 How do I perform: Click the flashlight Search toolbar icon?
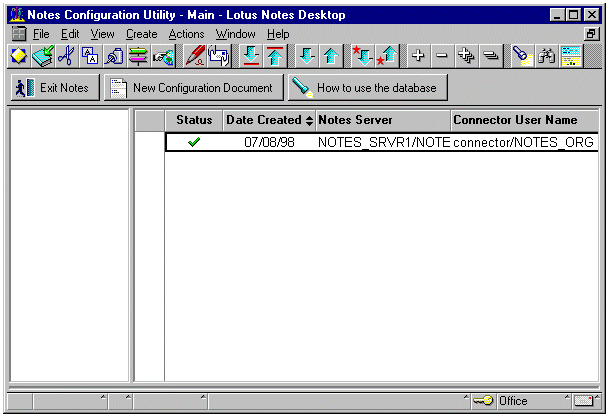point(521,56)
